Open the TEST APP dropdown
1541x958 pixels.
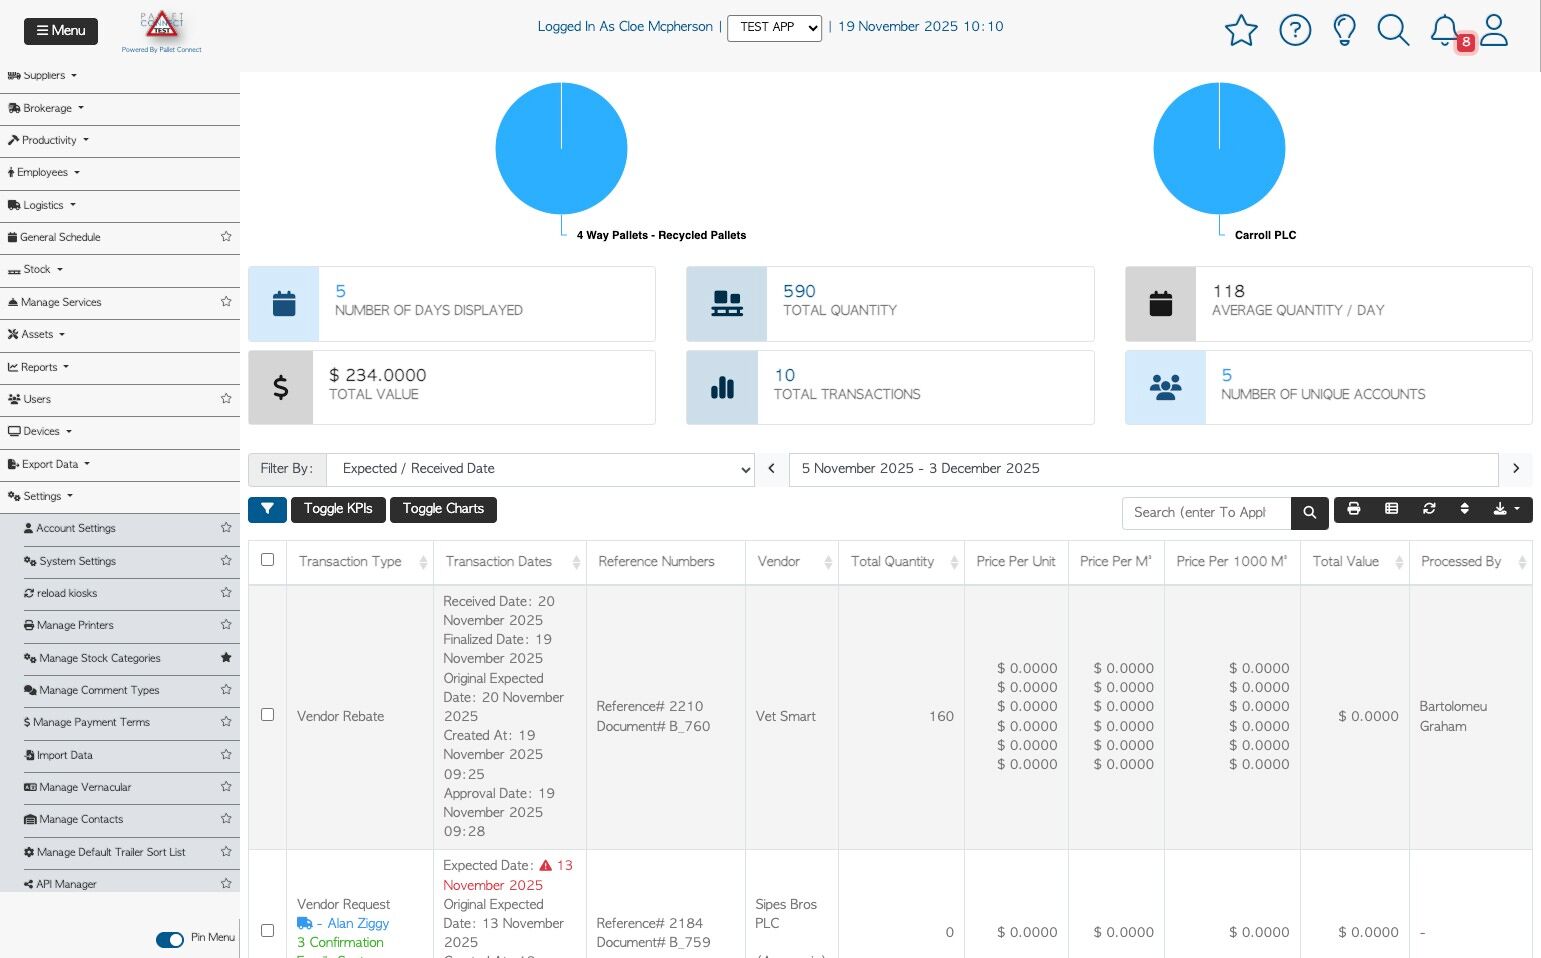[x=774, y=27]
